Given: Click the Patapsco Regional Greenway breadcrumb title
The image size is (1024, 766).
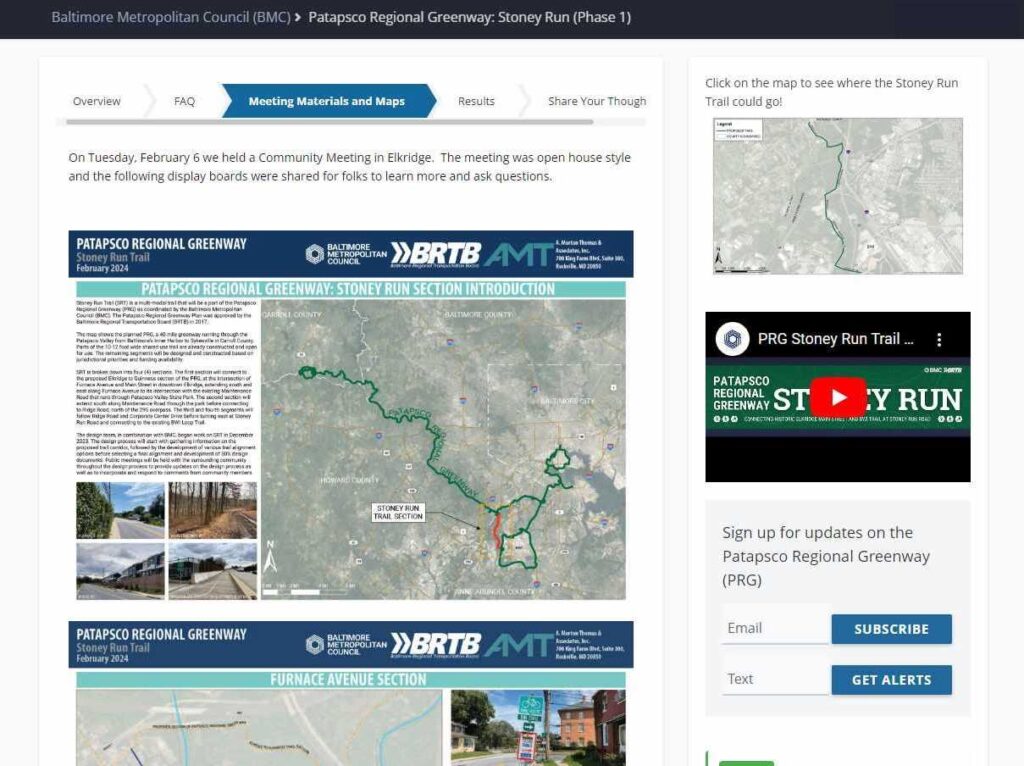Looking at the screenshot, I should pos(469,17).
